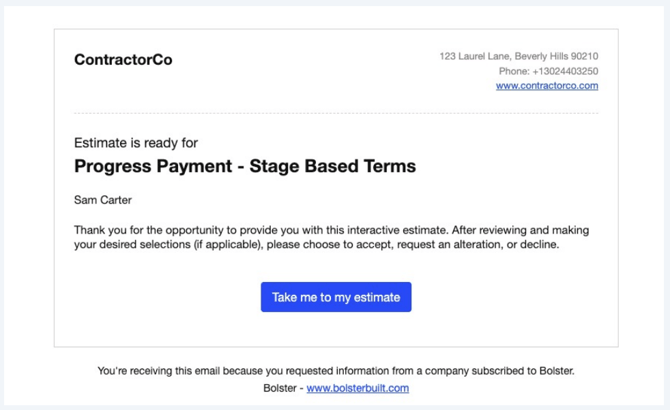The width and height of the screenshot is (670, 410).
Task: Click the "Phone:" label in header
Action: pos(514,71)
